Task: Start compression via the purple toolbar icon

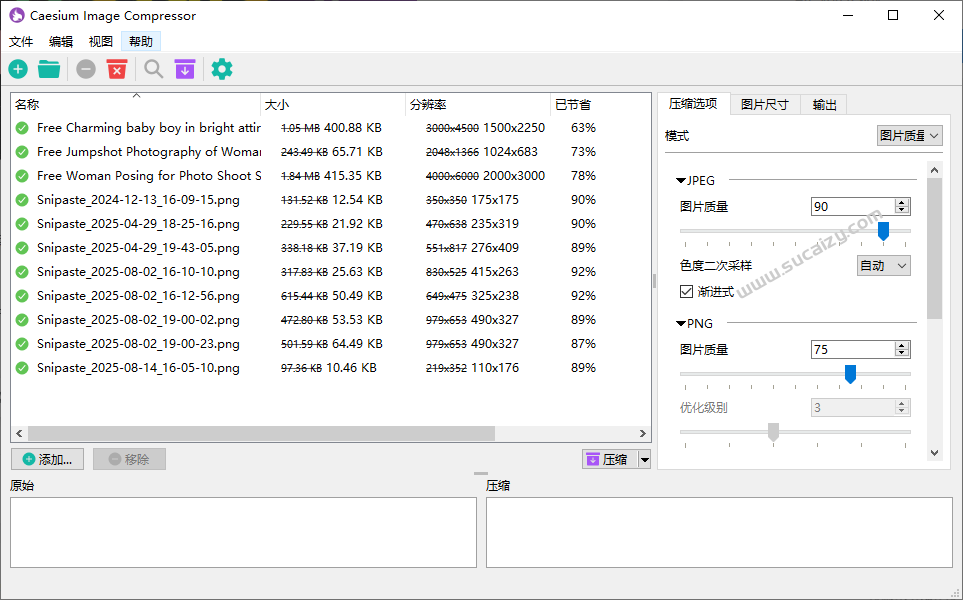Action: (x=186, y=69)
